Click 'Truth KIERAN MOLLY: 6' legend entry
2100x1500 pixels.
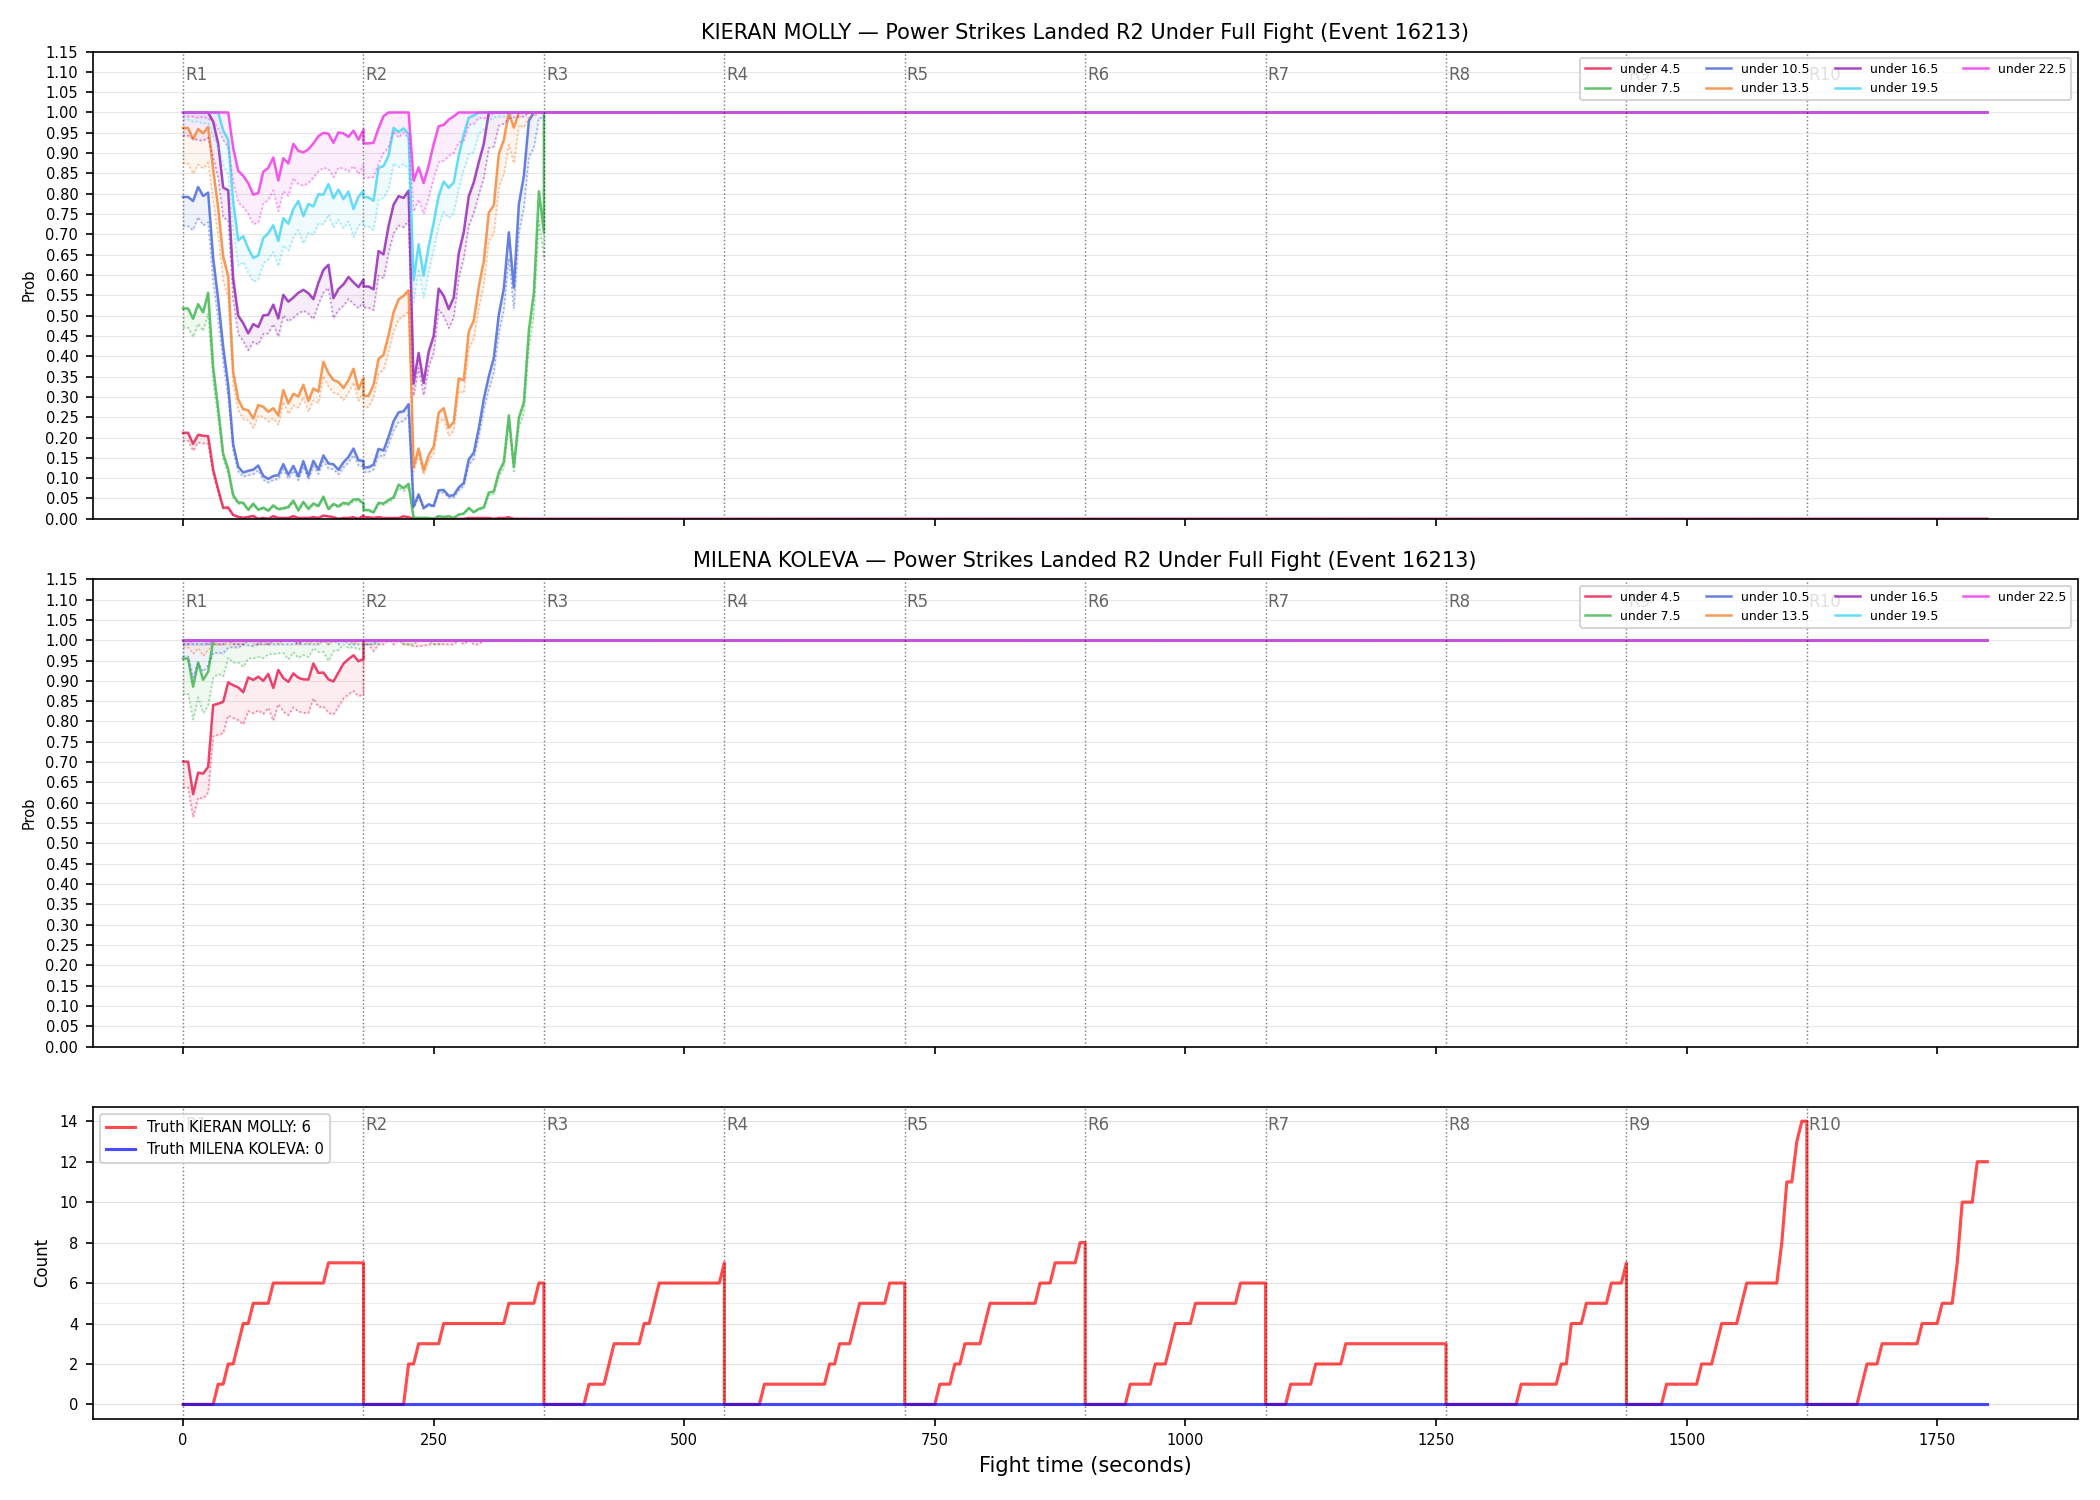click(x=208, y=1127)
